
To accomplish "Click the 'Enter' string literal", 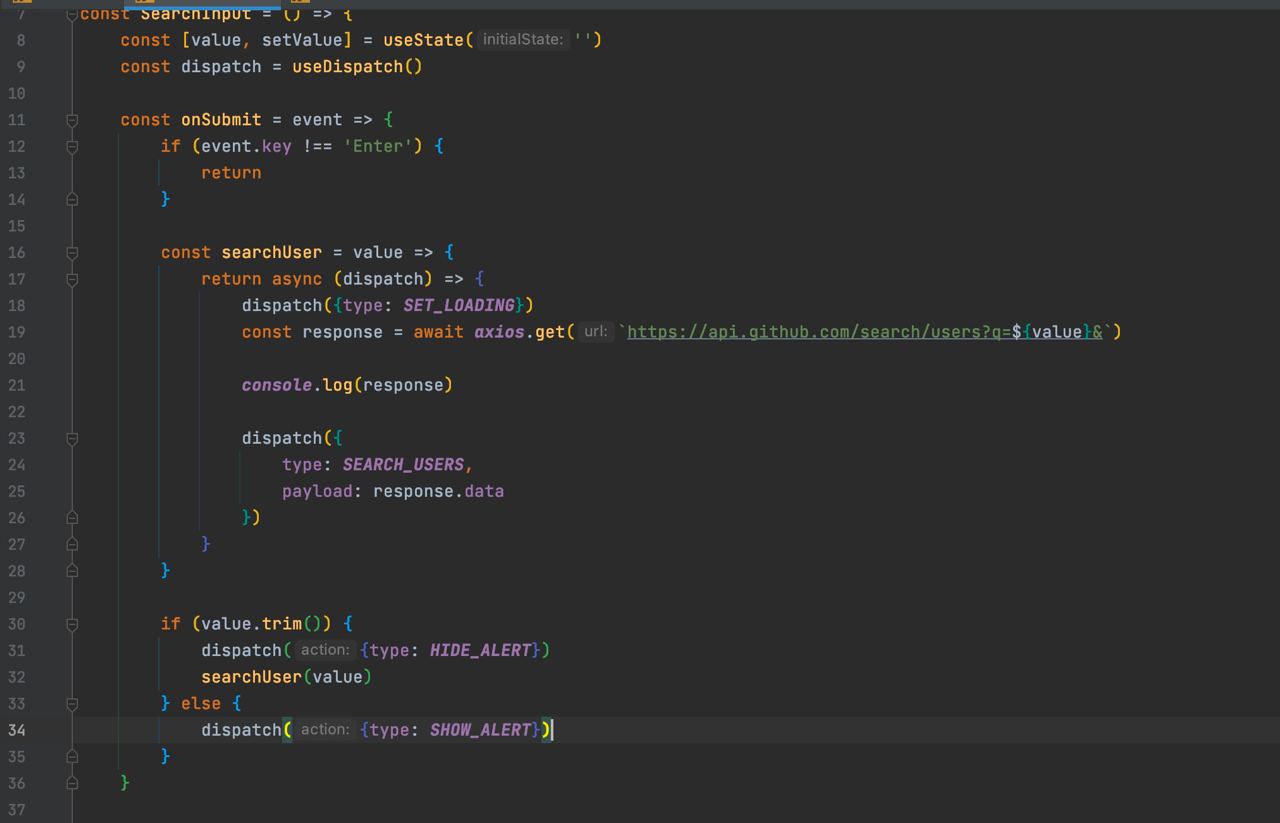I will (377, 146).
